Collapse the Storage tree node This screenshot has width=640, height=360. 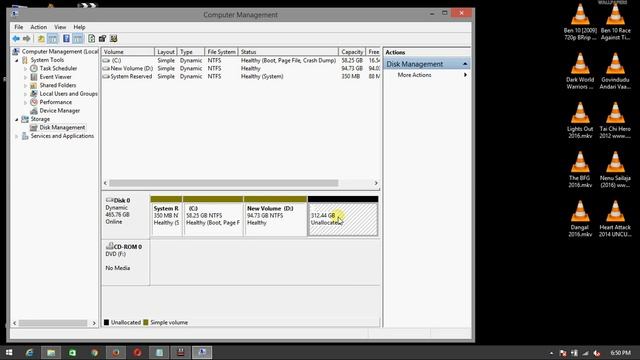(x=17, y=119)
